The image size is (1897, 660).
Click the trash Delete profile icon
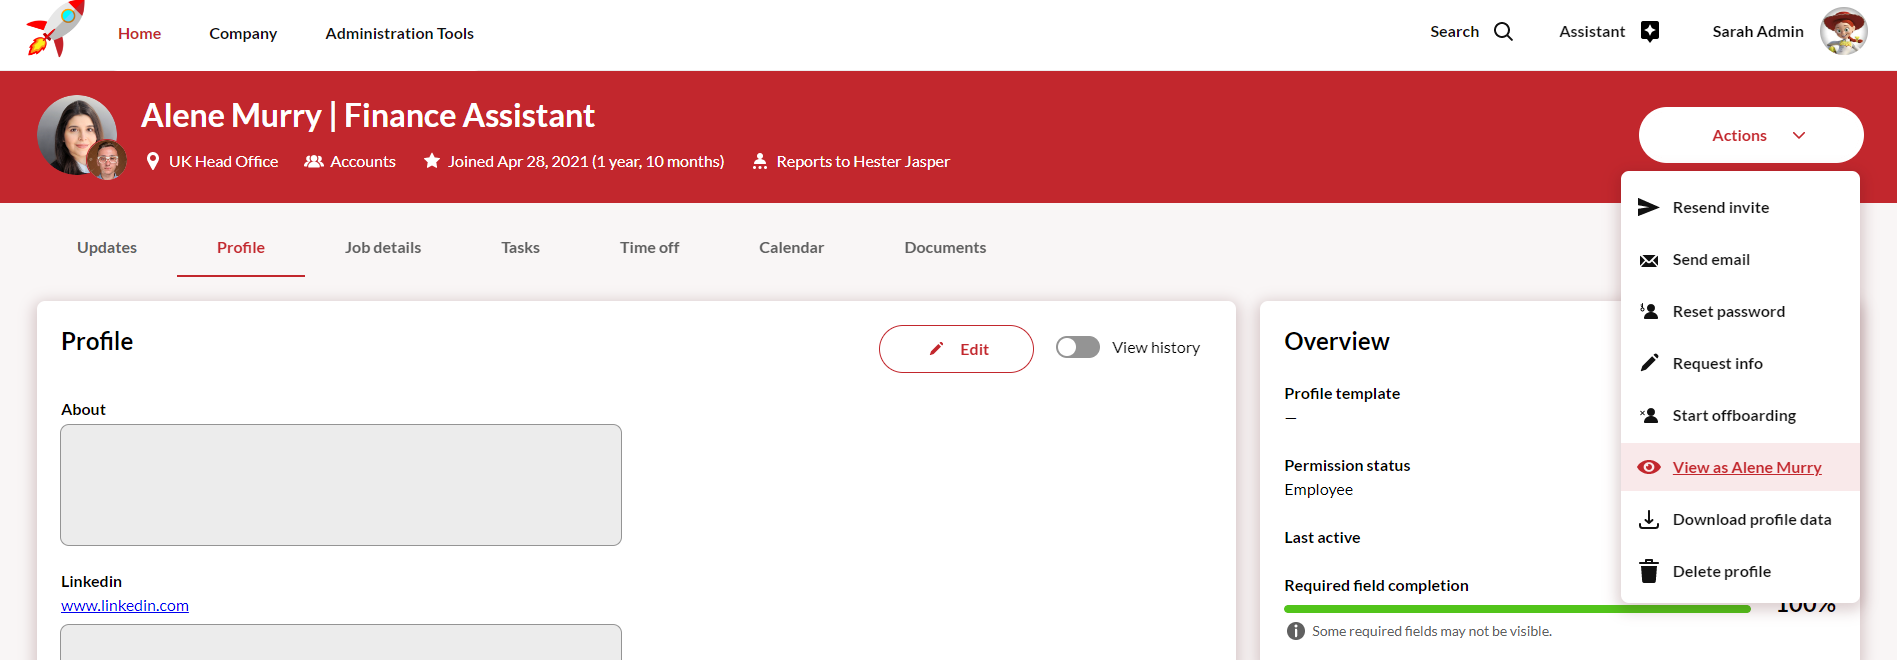coord(1648,571)
